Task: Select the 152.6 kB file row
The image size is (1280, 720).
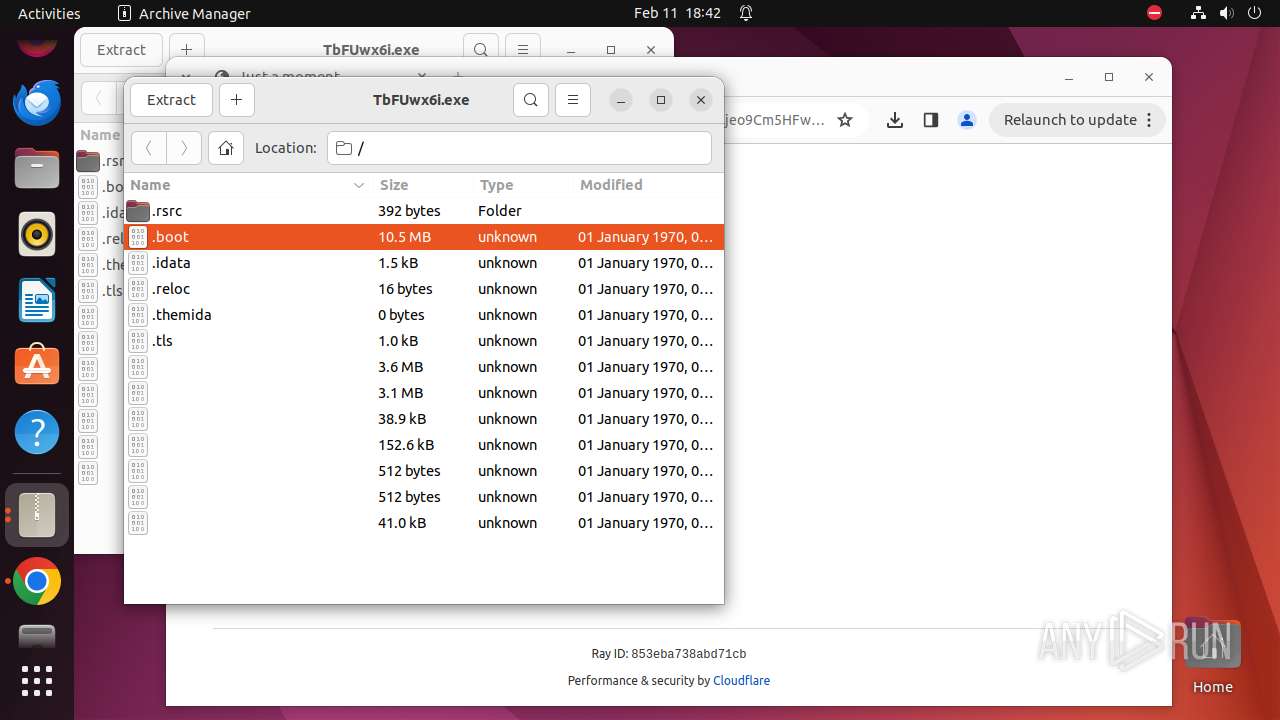Action: point(424,445)
